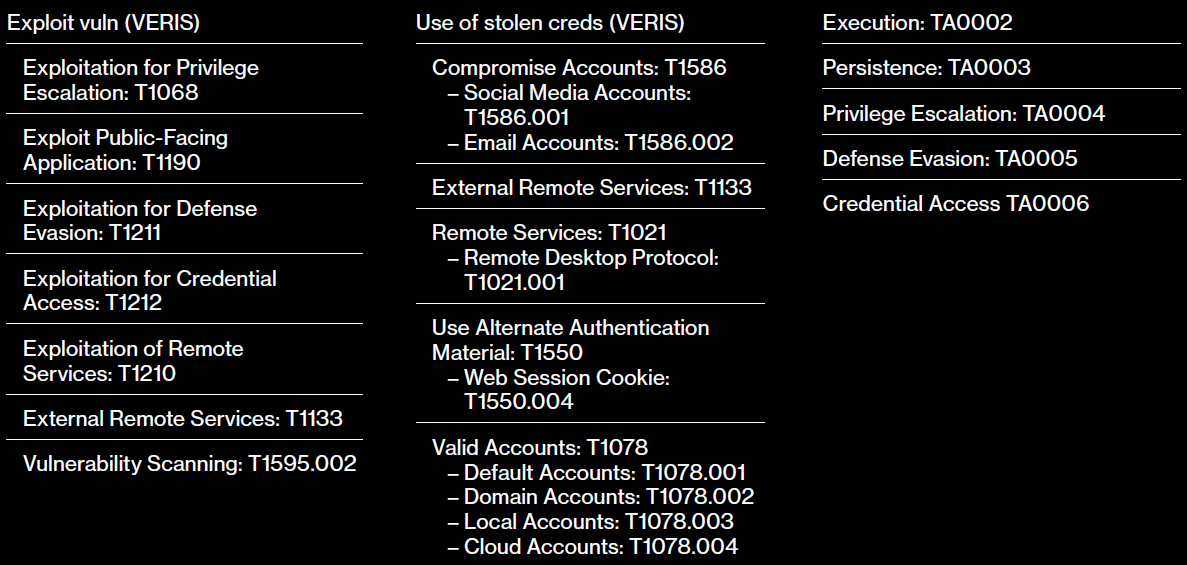This screenshot has height=565, width=1187.
Task: Select Credential Access TA0006 tactic
Action: click(956, 203)
